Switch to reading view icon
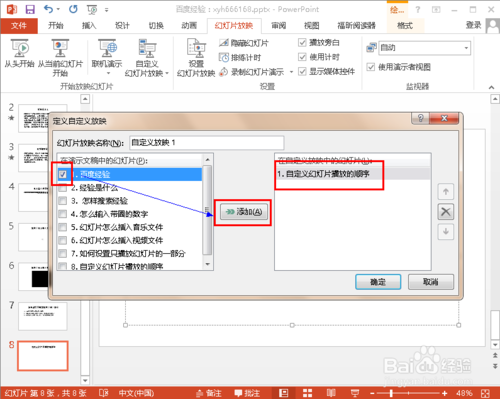The height and width of the screenshot is (399, 500). tap(331, 393)
